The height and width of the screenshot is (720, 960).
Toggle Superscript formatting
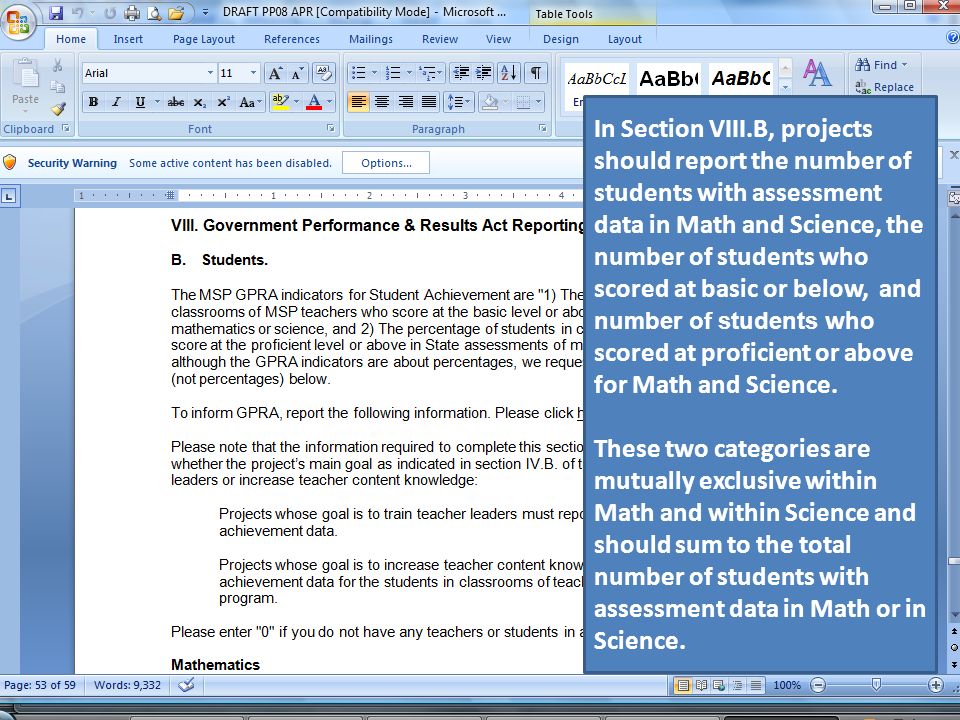[x=223, y=102]
